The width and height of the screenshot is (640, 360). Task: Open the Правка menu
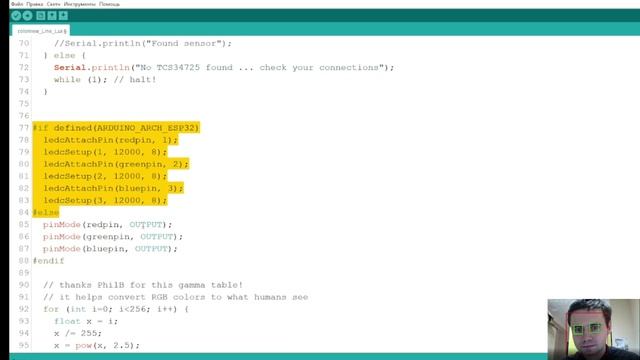[x=34, y=4]
